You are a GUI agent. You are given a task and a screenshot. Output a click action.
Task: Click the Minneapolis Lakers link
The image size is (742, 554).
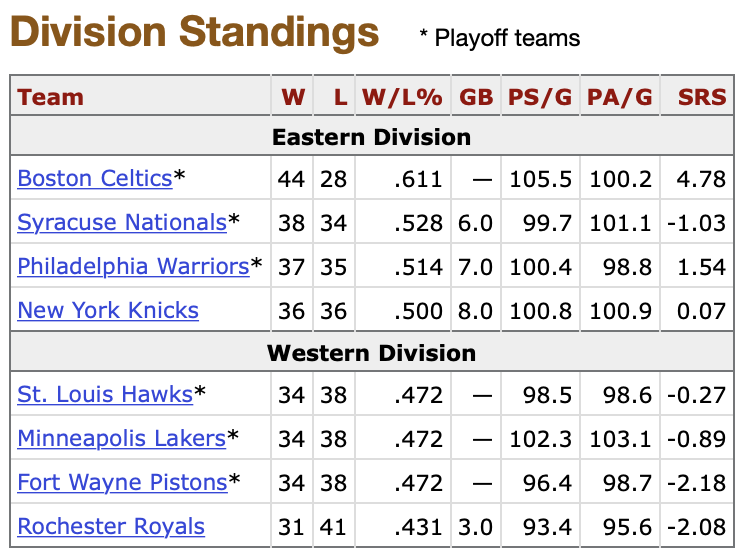[122, 439]
